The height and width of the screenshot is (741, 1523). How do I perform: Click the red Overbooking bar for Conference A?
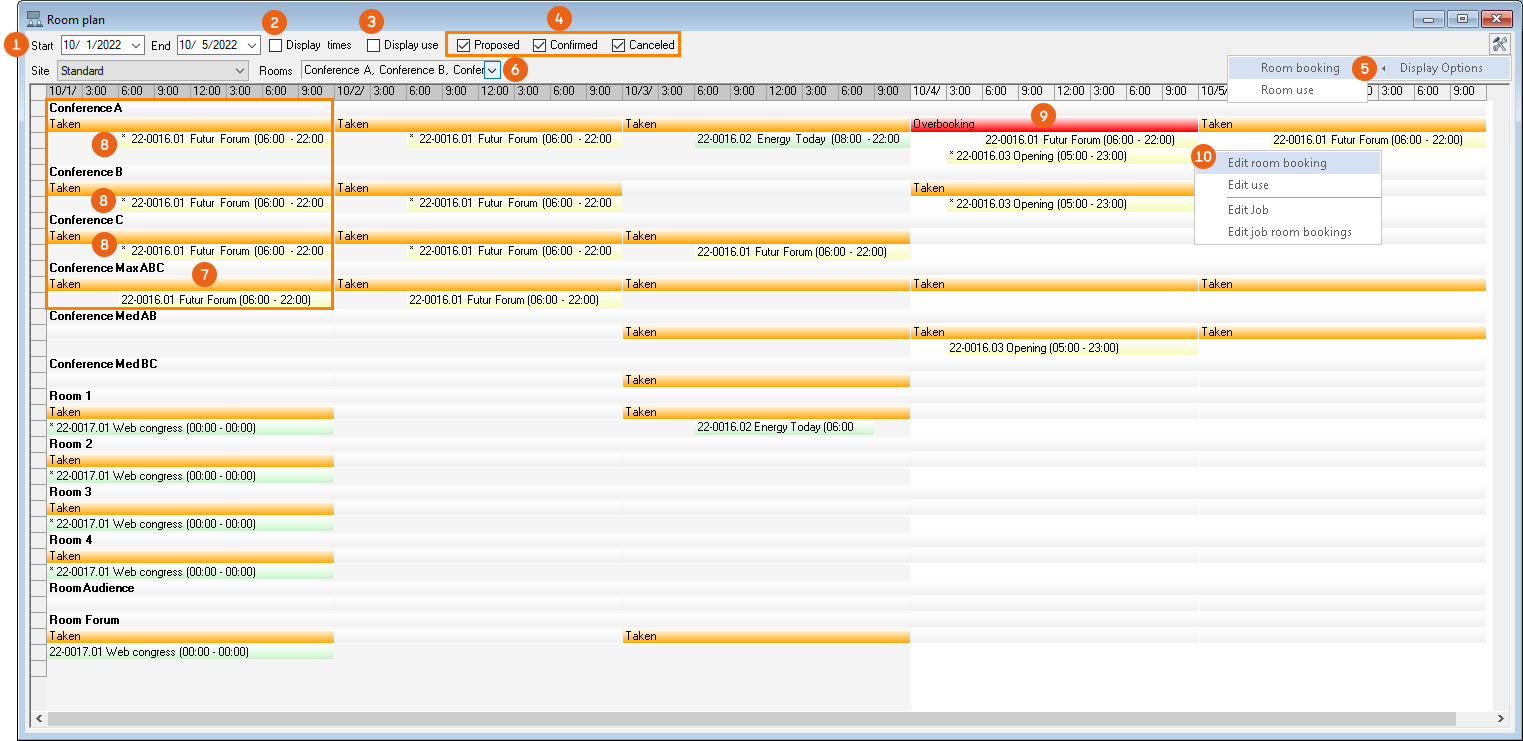1053,124
